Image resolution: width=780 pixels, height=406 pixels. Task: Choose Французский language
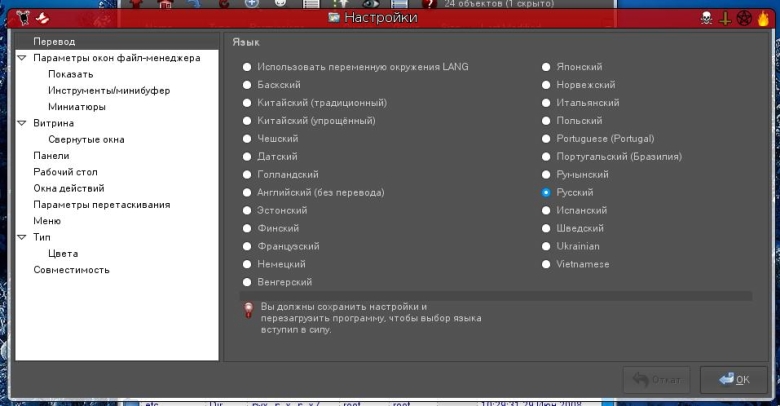247,246
